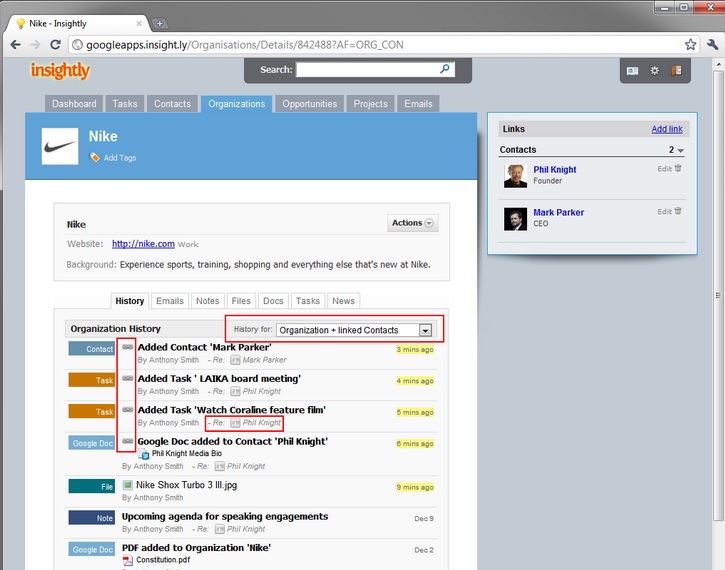Open 'Upcoming agenda for speaking engagements' note
Image resolution: width=725 pixels, height=570 pixels.
pyautogui.click(x=225, y=516)
